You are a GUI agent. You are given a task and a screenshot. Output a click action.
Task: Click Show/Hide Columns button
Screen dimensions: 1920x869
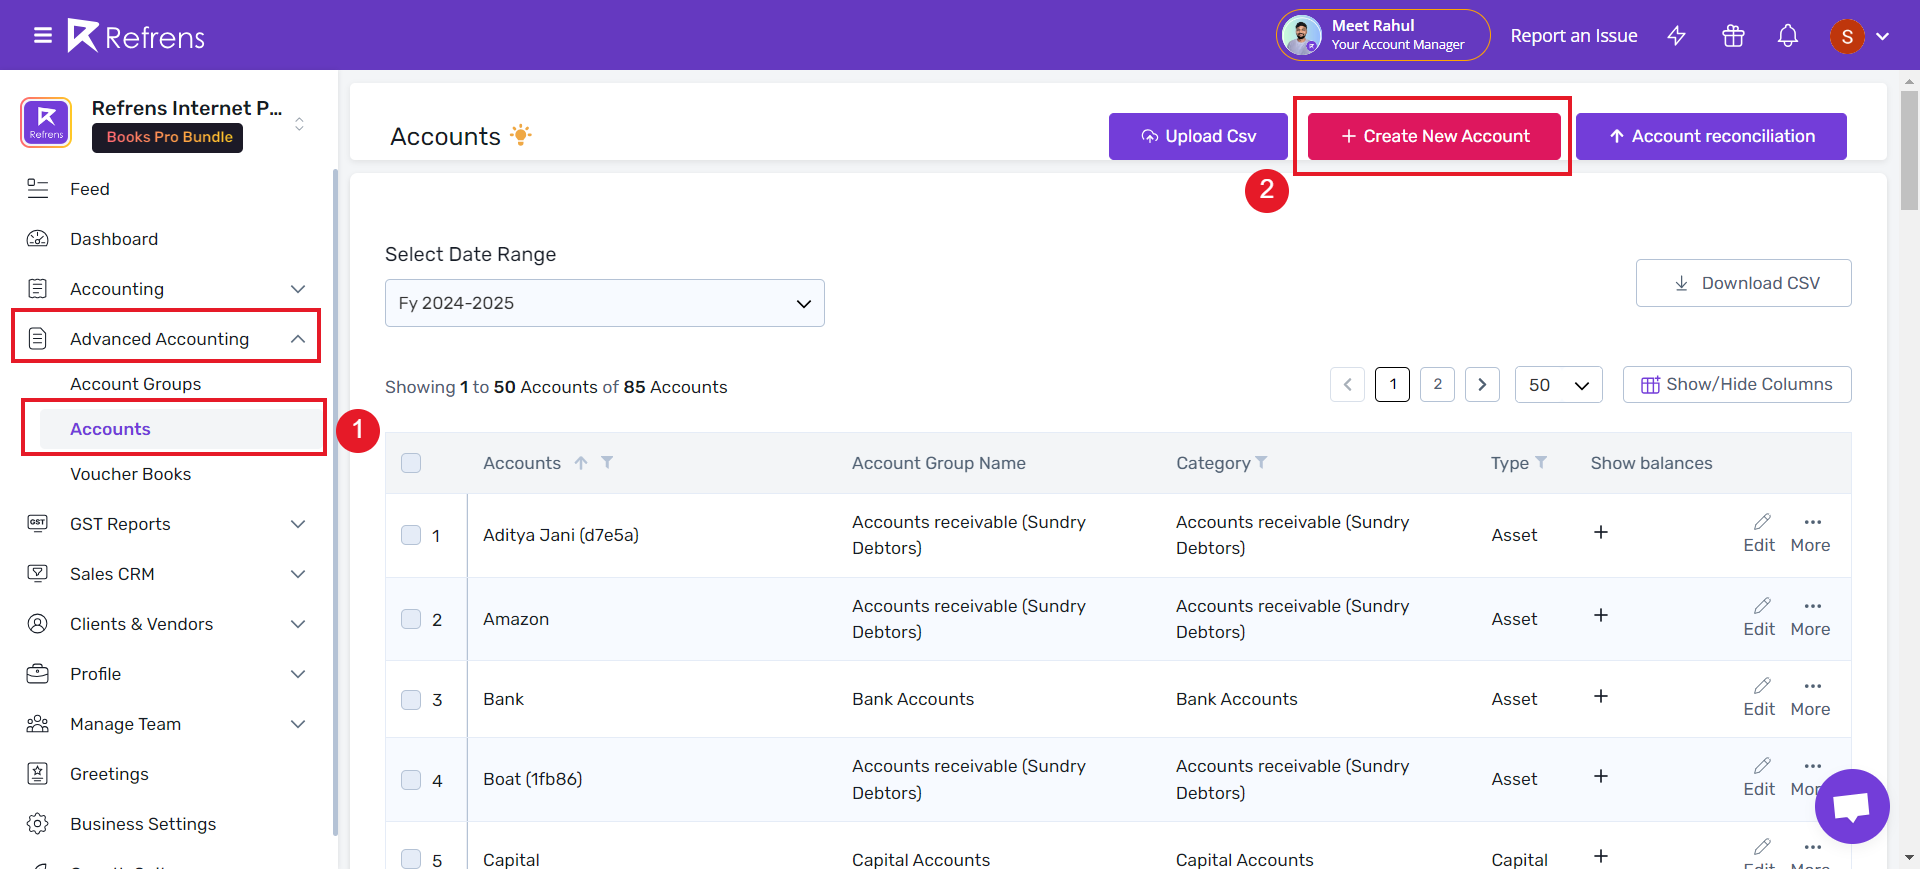(1737, 384)
